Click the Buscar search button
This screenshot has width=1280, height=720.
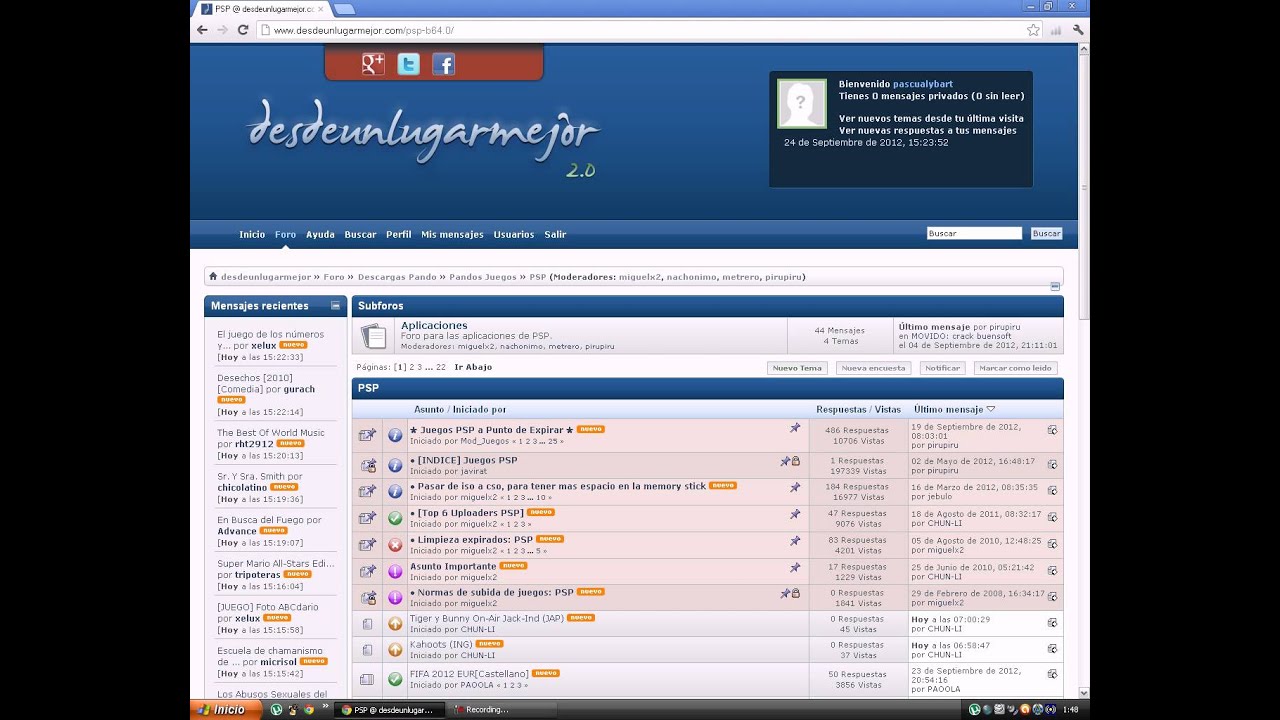[x=1046, y=233]
